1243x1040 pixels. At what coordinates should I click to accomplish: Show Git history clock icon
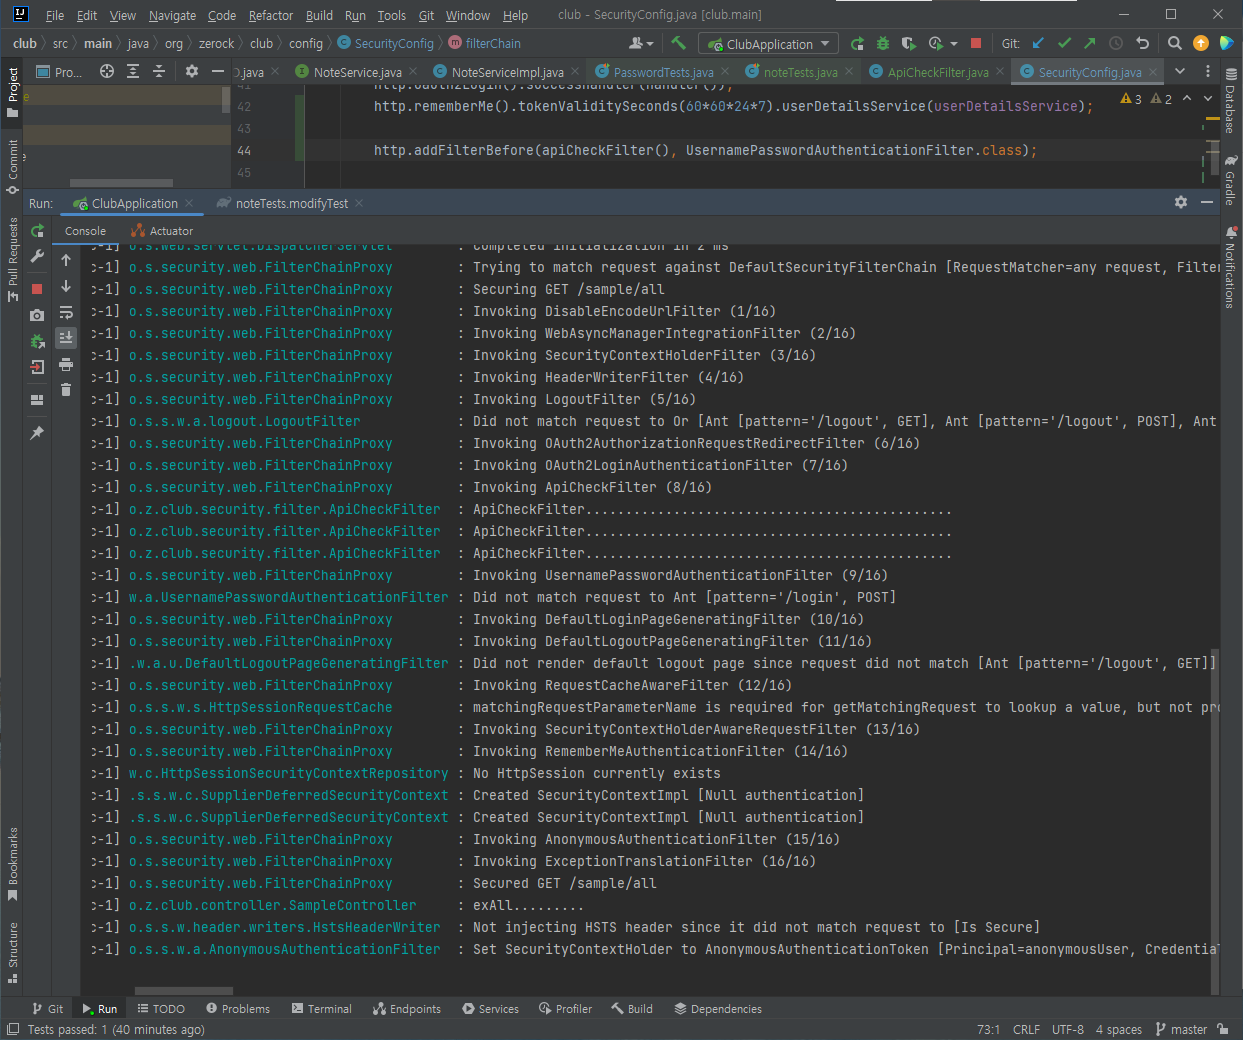(x=1116, y=43)
